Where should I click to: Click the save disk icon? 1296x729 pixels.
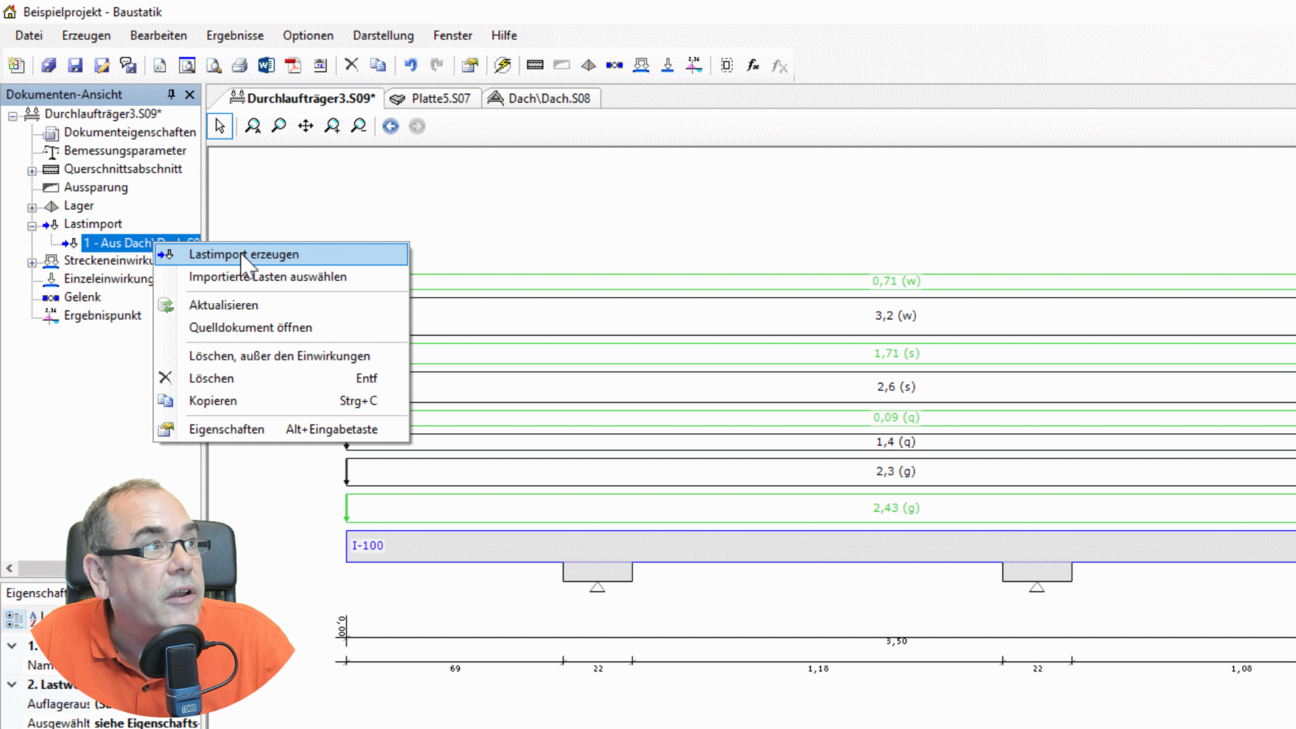pyautogui.click(x=75, y=66)
